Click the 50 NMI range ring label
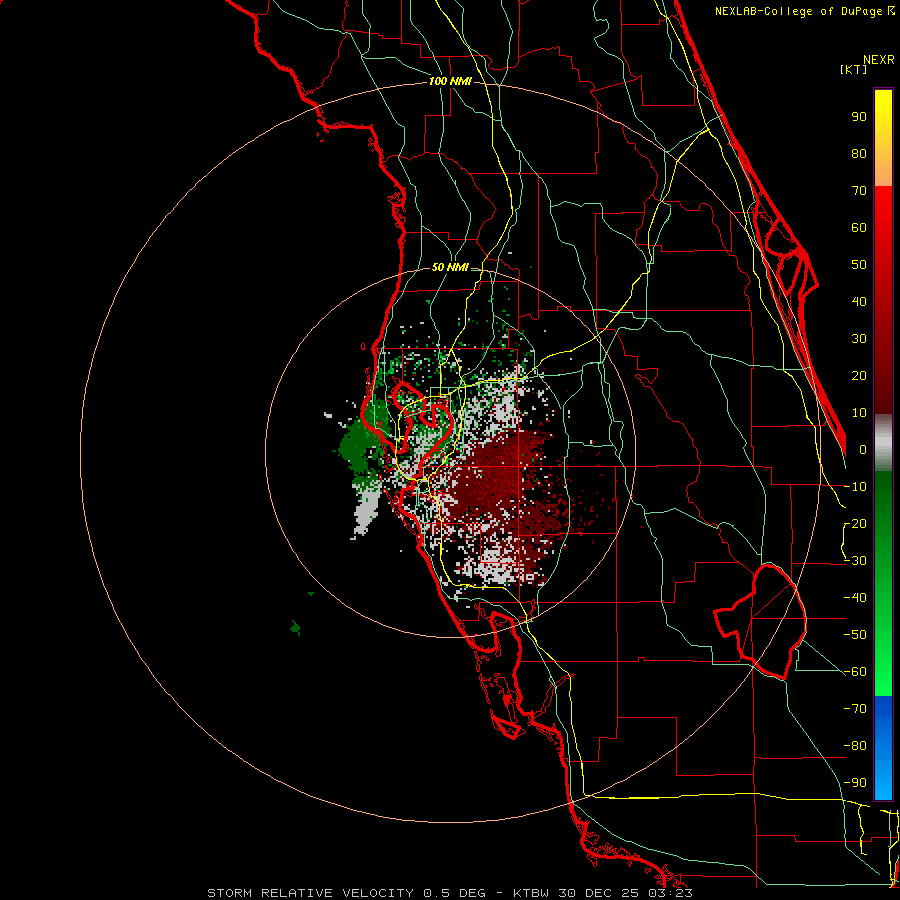Viewport: 900px width, 900px height. tap(450, 267)
